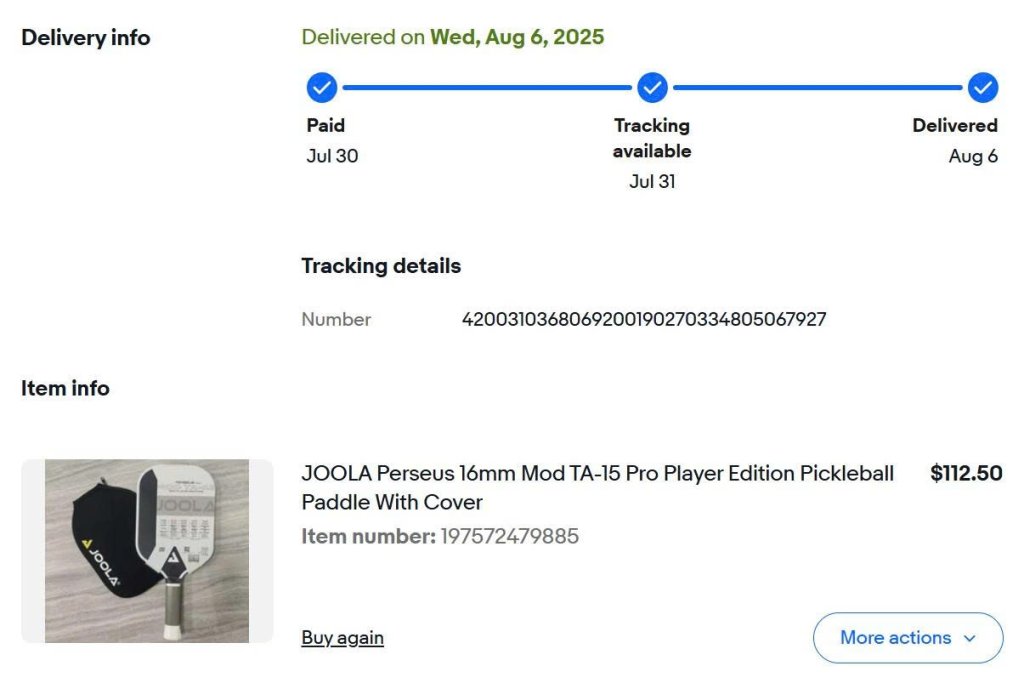
Task: Click the Tracking details heading
Action: [381, 266]
